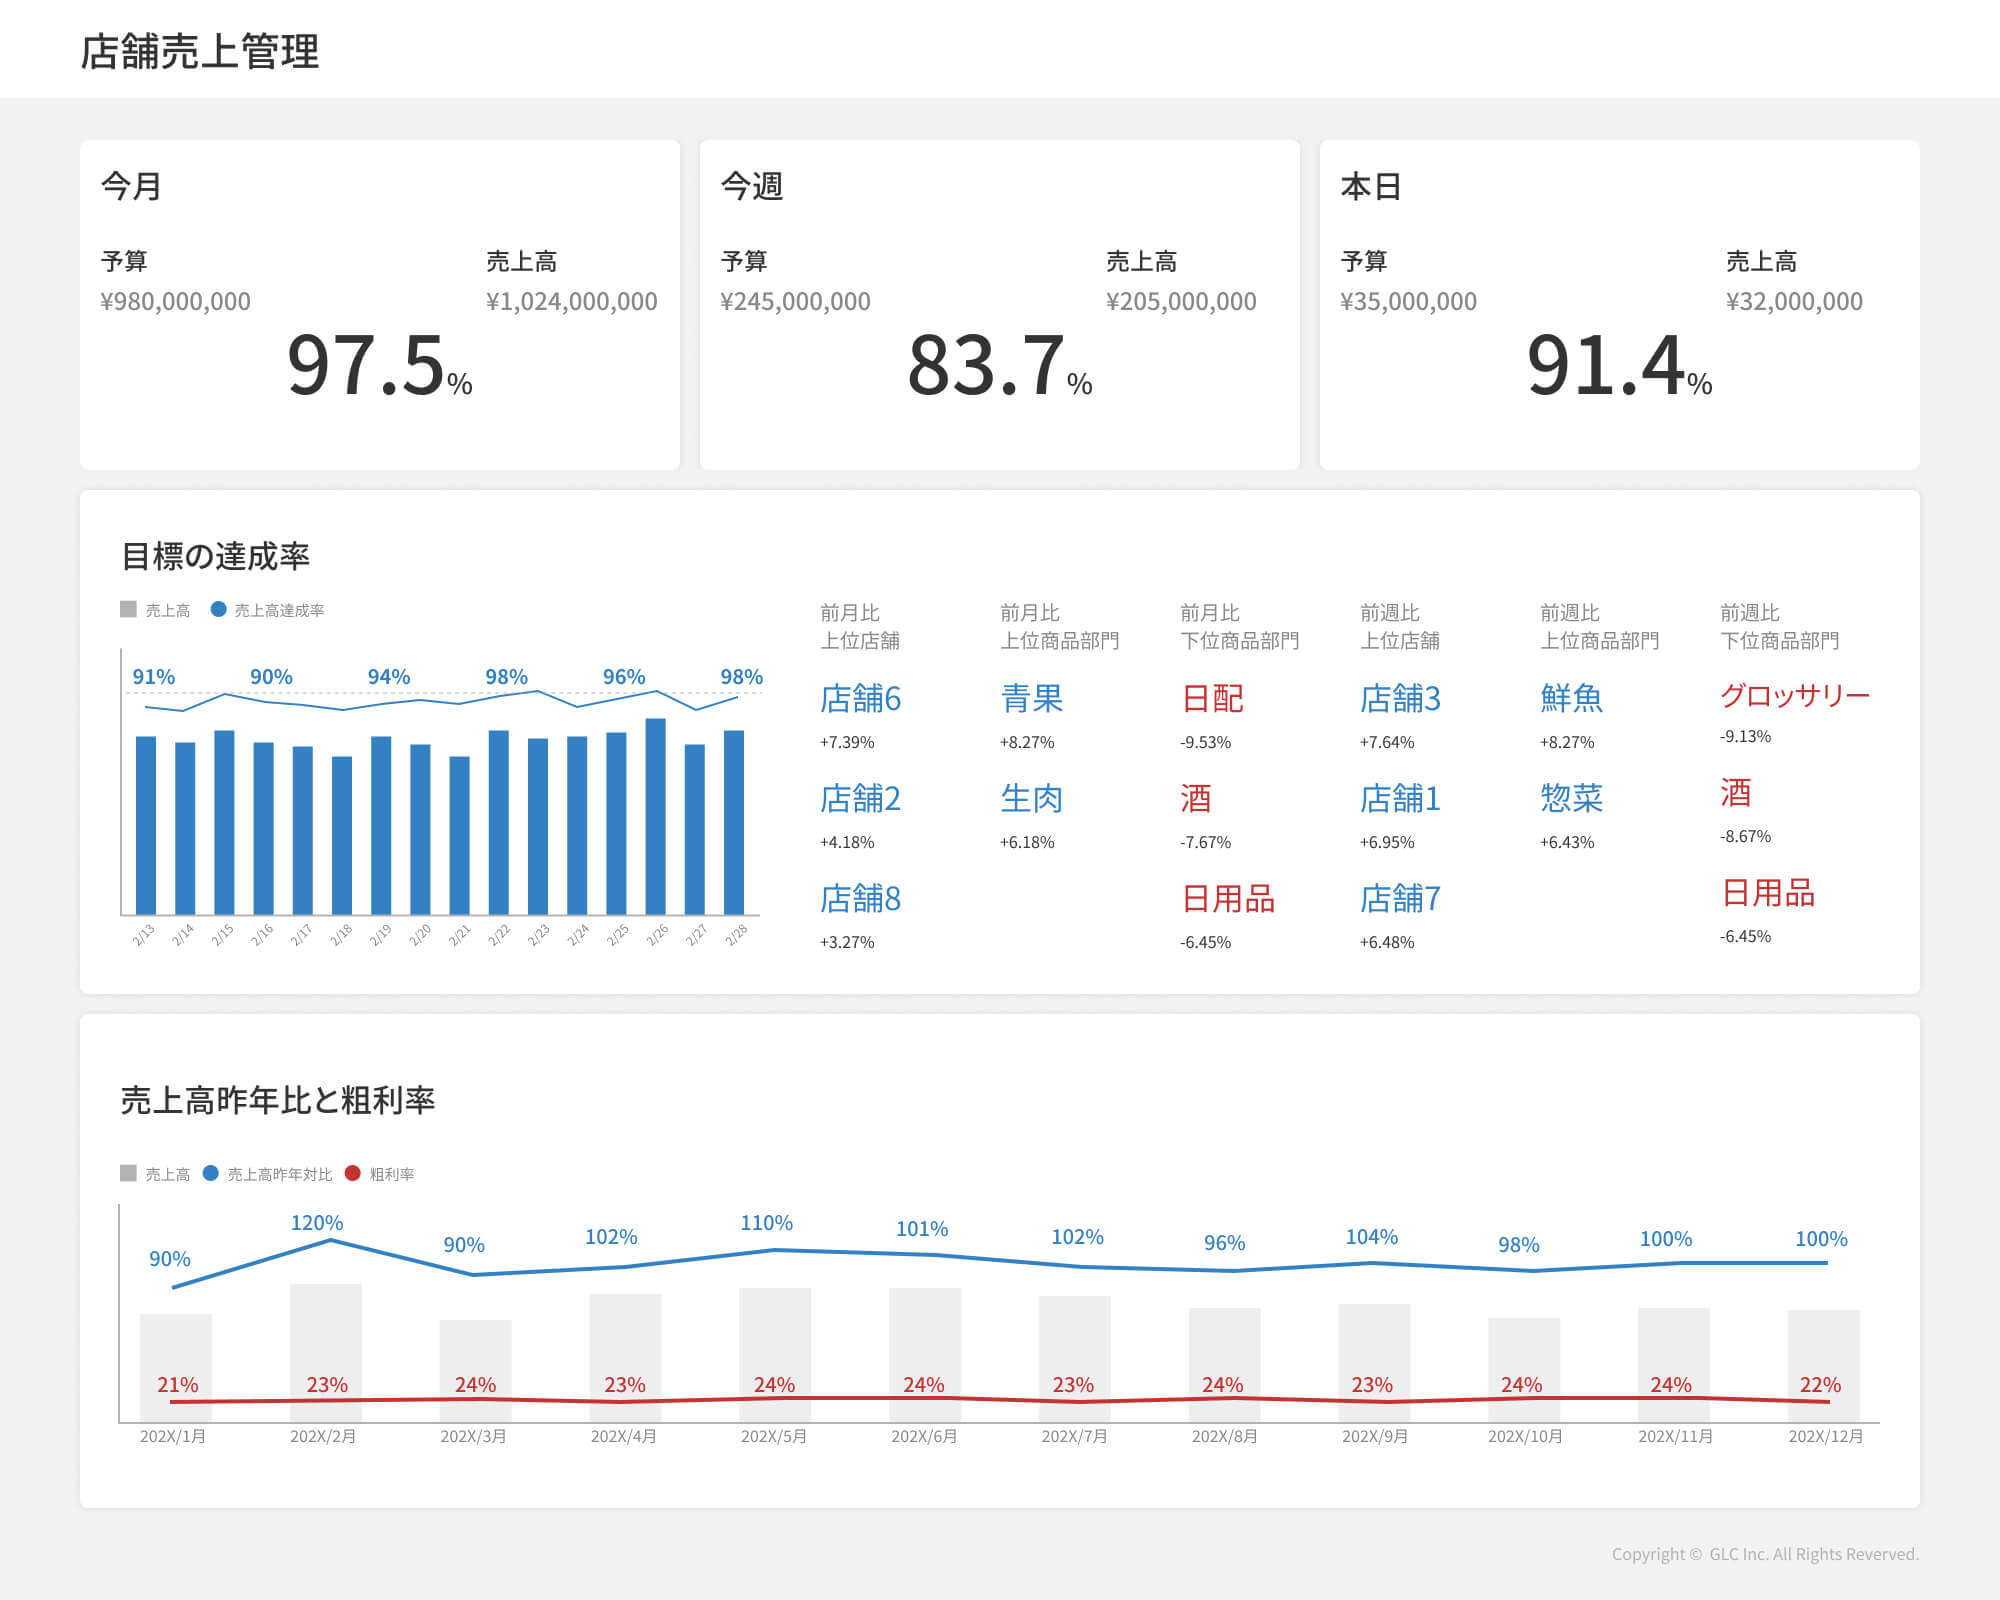The width and height of the screenshot is (2000, 1600).
Task: Click the blue 売上高昨年対比 legend dot
Action: click(x=210, y=1173)
